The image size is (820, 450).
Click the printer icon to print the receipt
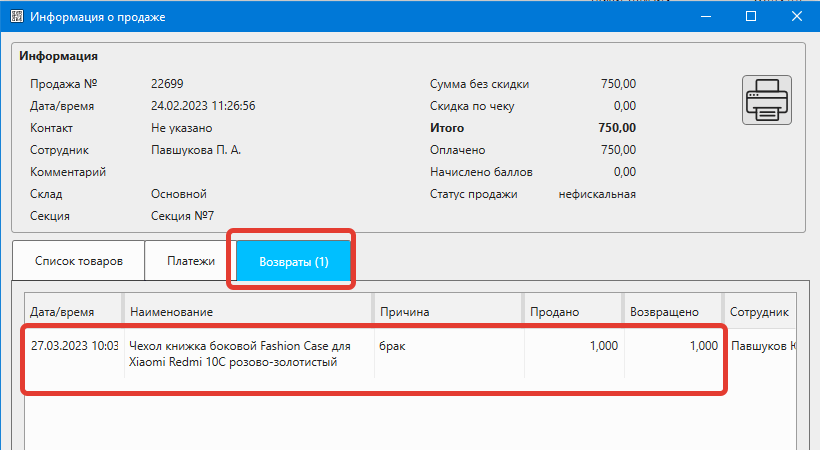(x=766, y=100)
